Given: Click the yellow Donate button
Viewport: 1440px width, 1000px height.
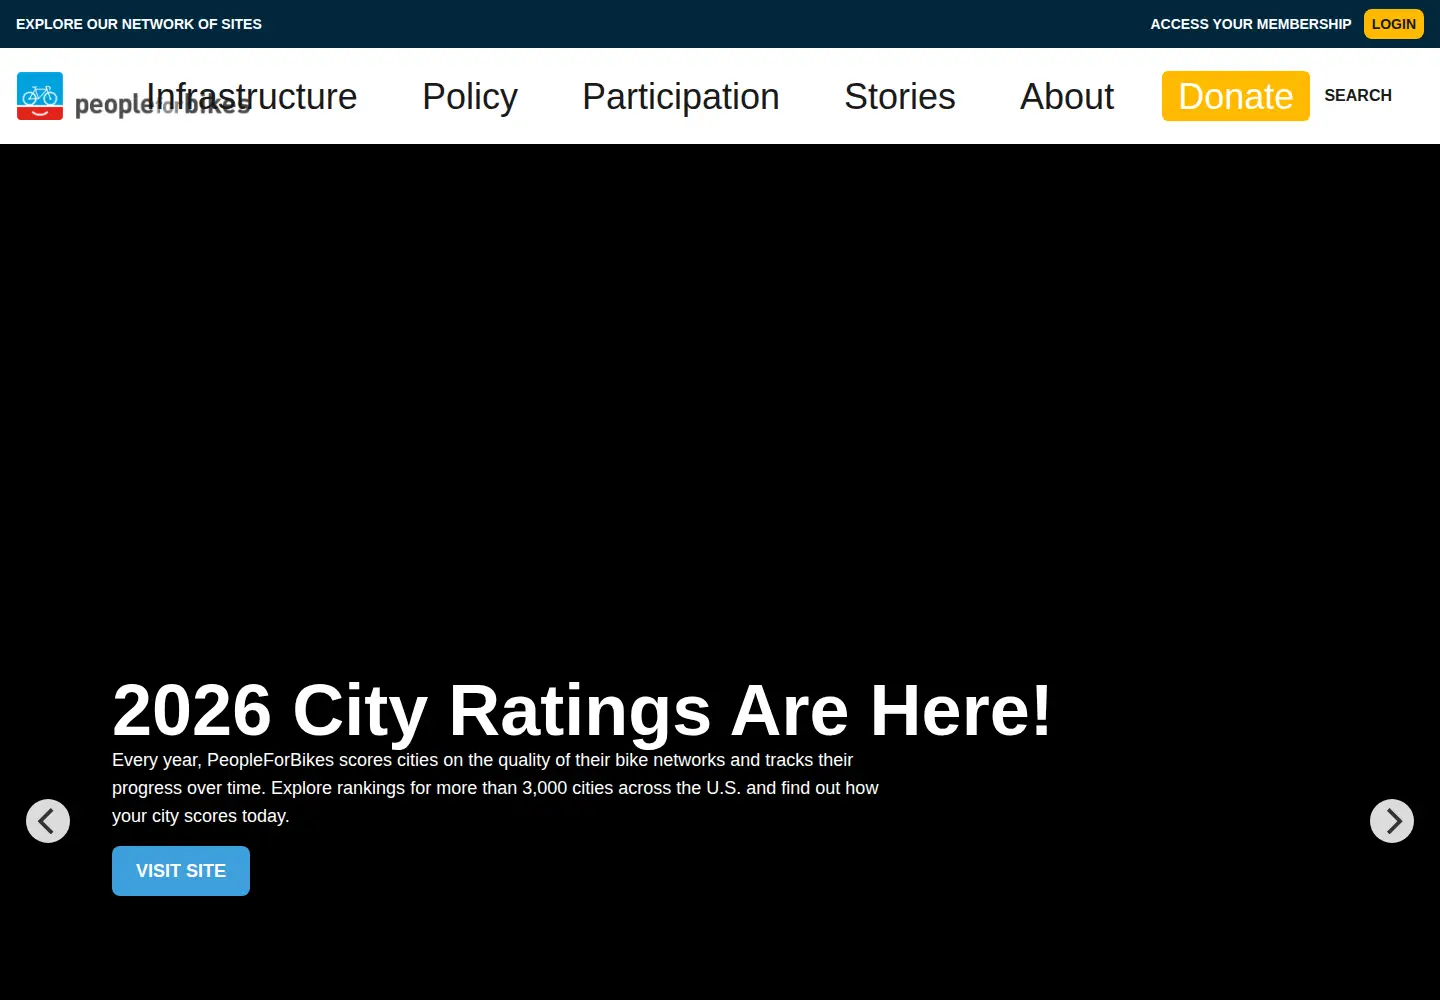Looking at the screenshot, I should pyautogui.click(x=1236, y=96).
